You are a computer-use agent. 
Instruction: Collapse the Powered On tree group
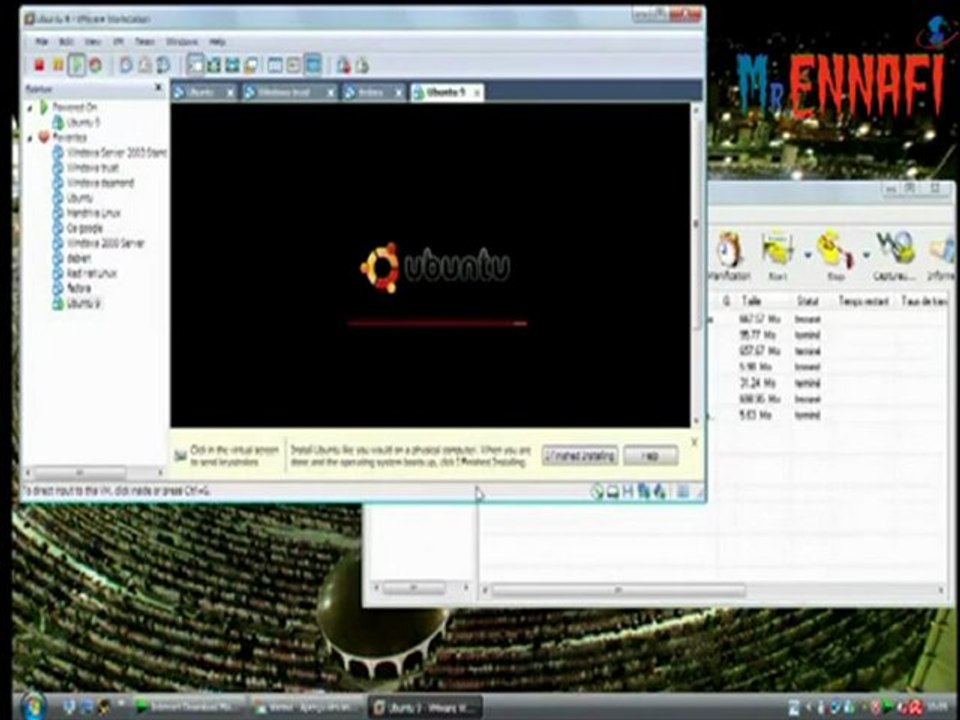tap(30, 108)
